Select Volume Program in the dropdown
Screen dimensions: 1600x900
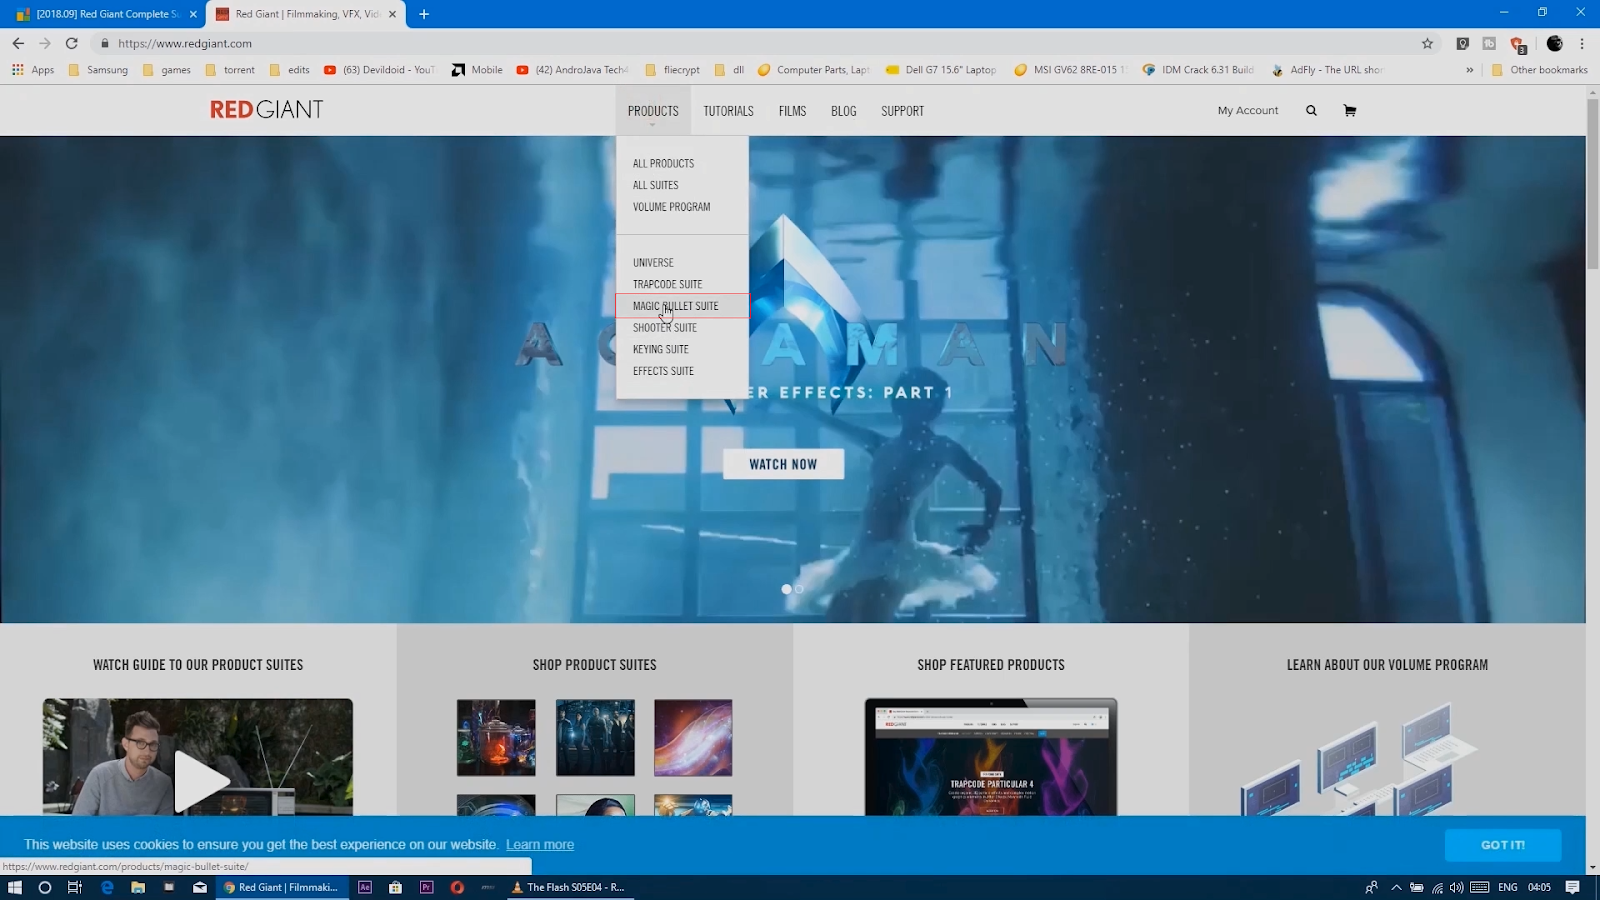[x=671, y=207]
